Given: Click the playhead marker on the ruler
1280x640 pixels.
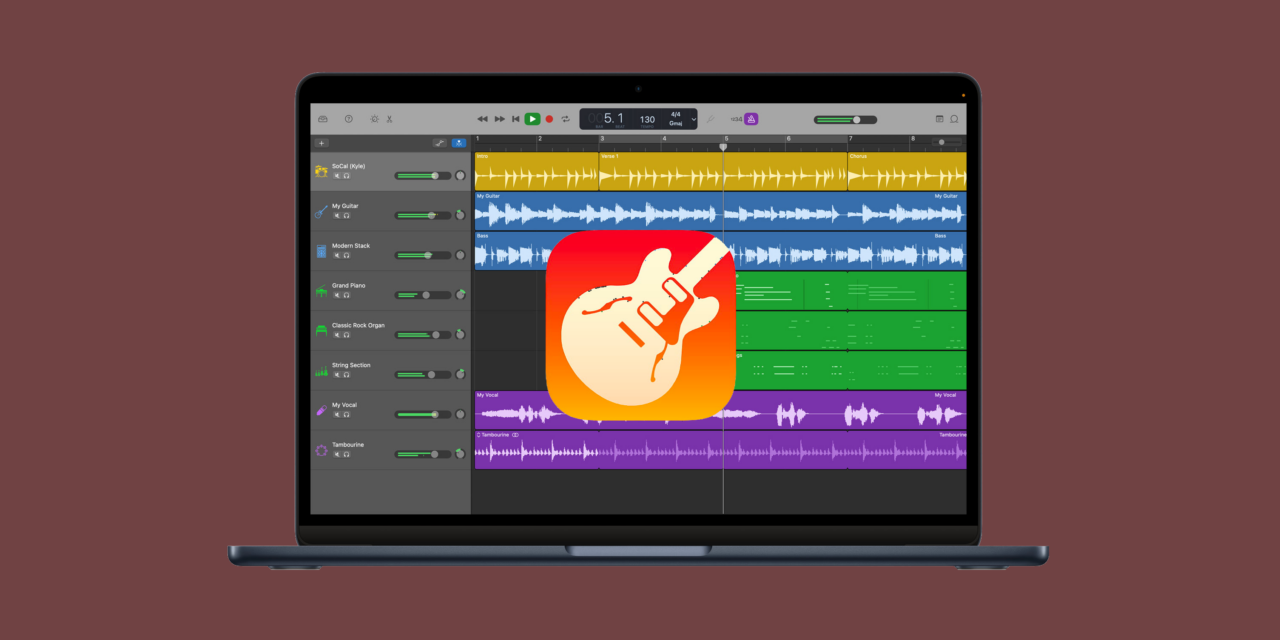Looking at the screenshot, I should (723, 146).
